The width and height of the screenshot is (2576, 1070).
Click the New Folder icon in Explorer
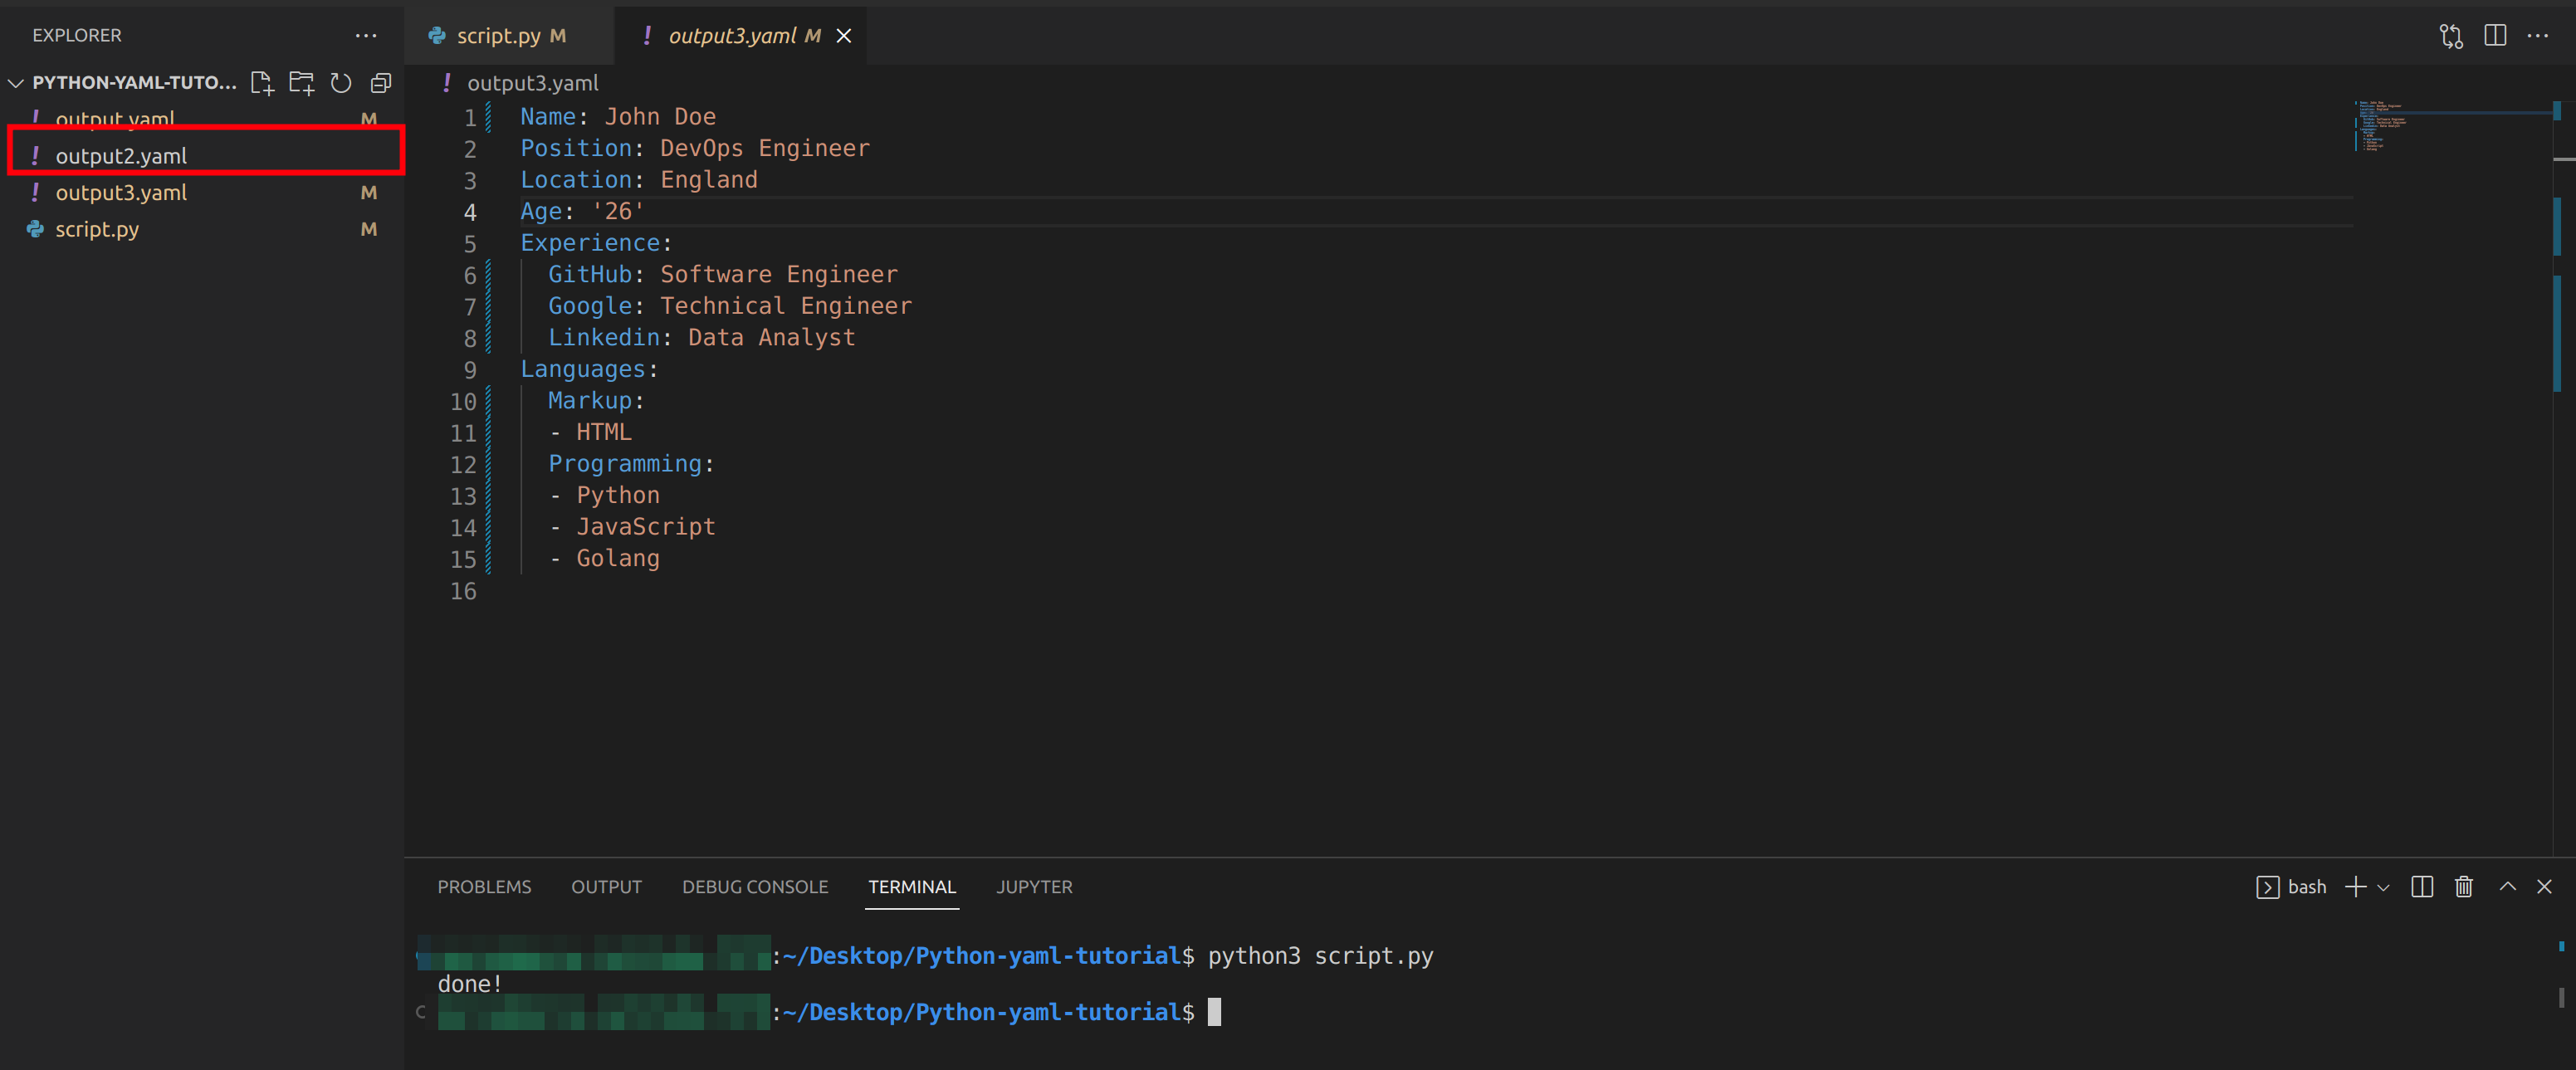tap(301, 83)
